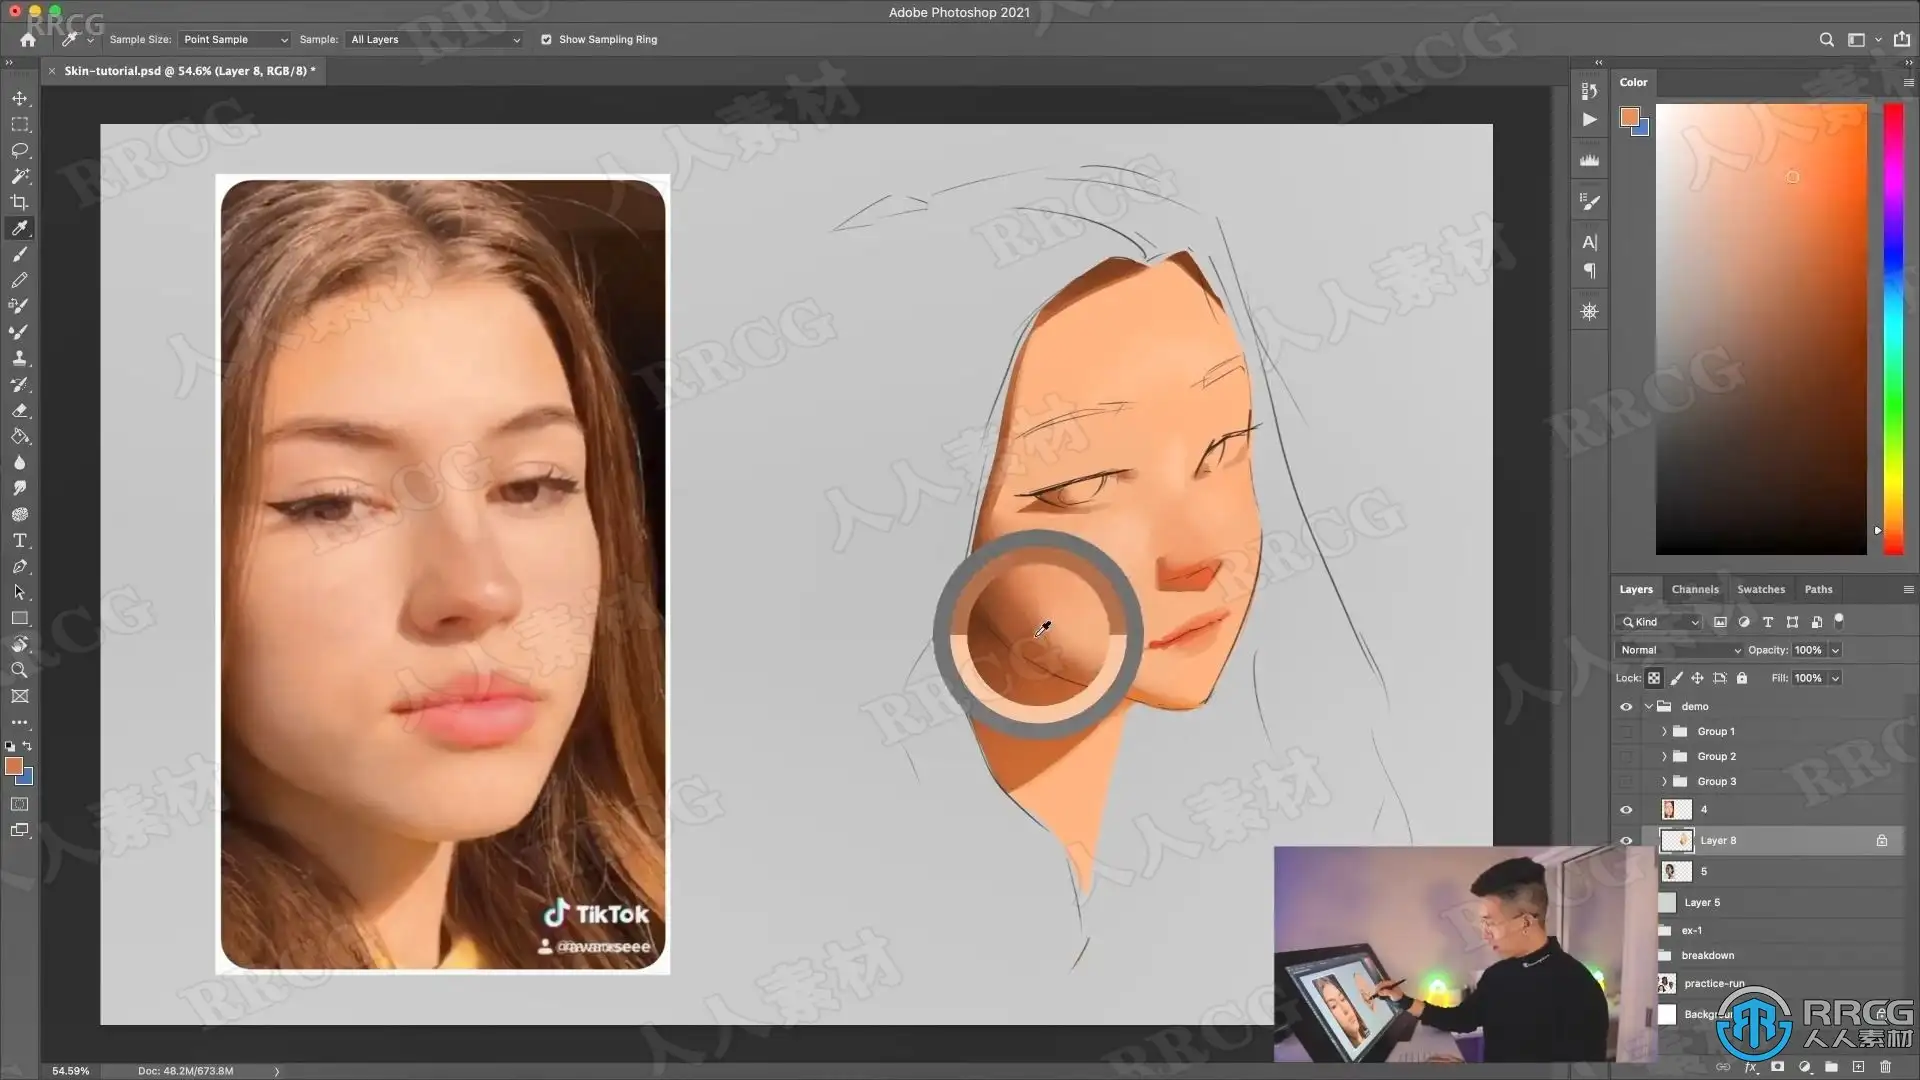Switch to the Channels tab

[1695, 589]
